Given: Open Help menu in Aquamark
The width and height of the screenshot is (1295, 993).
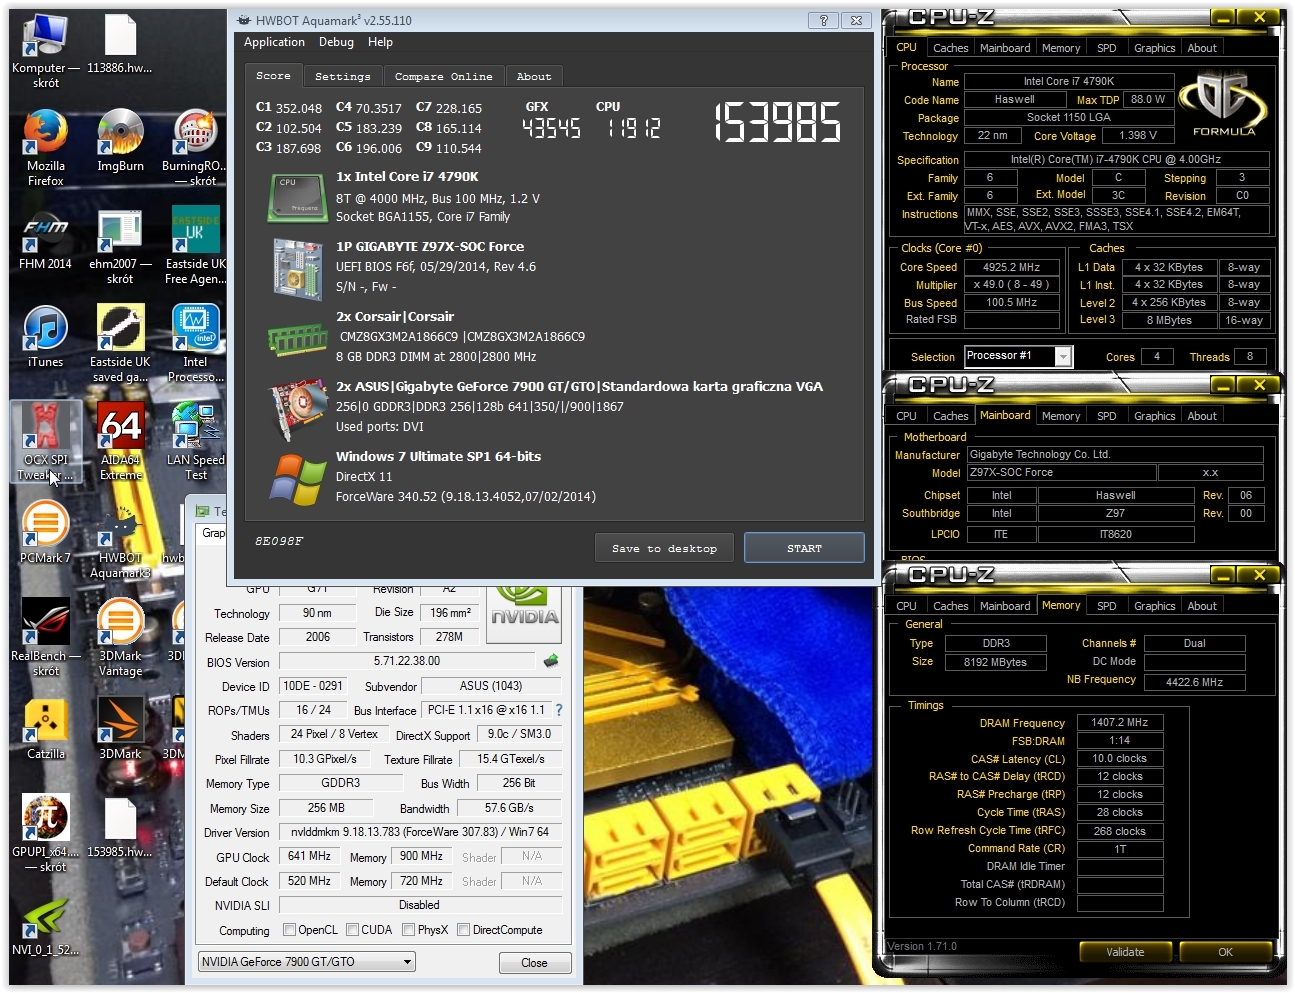Looking at the screenshot, I should coord(380,42).
